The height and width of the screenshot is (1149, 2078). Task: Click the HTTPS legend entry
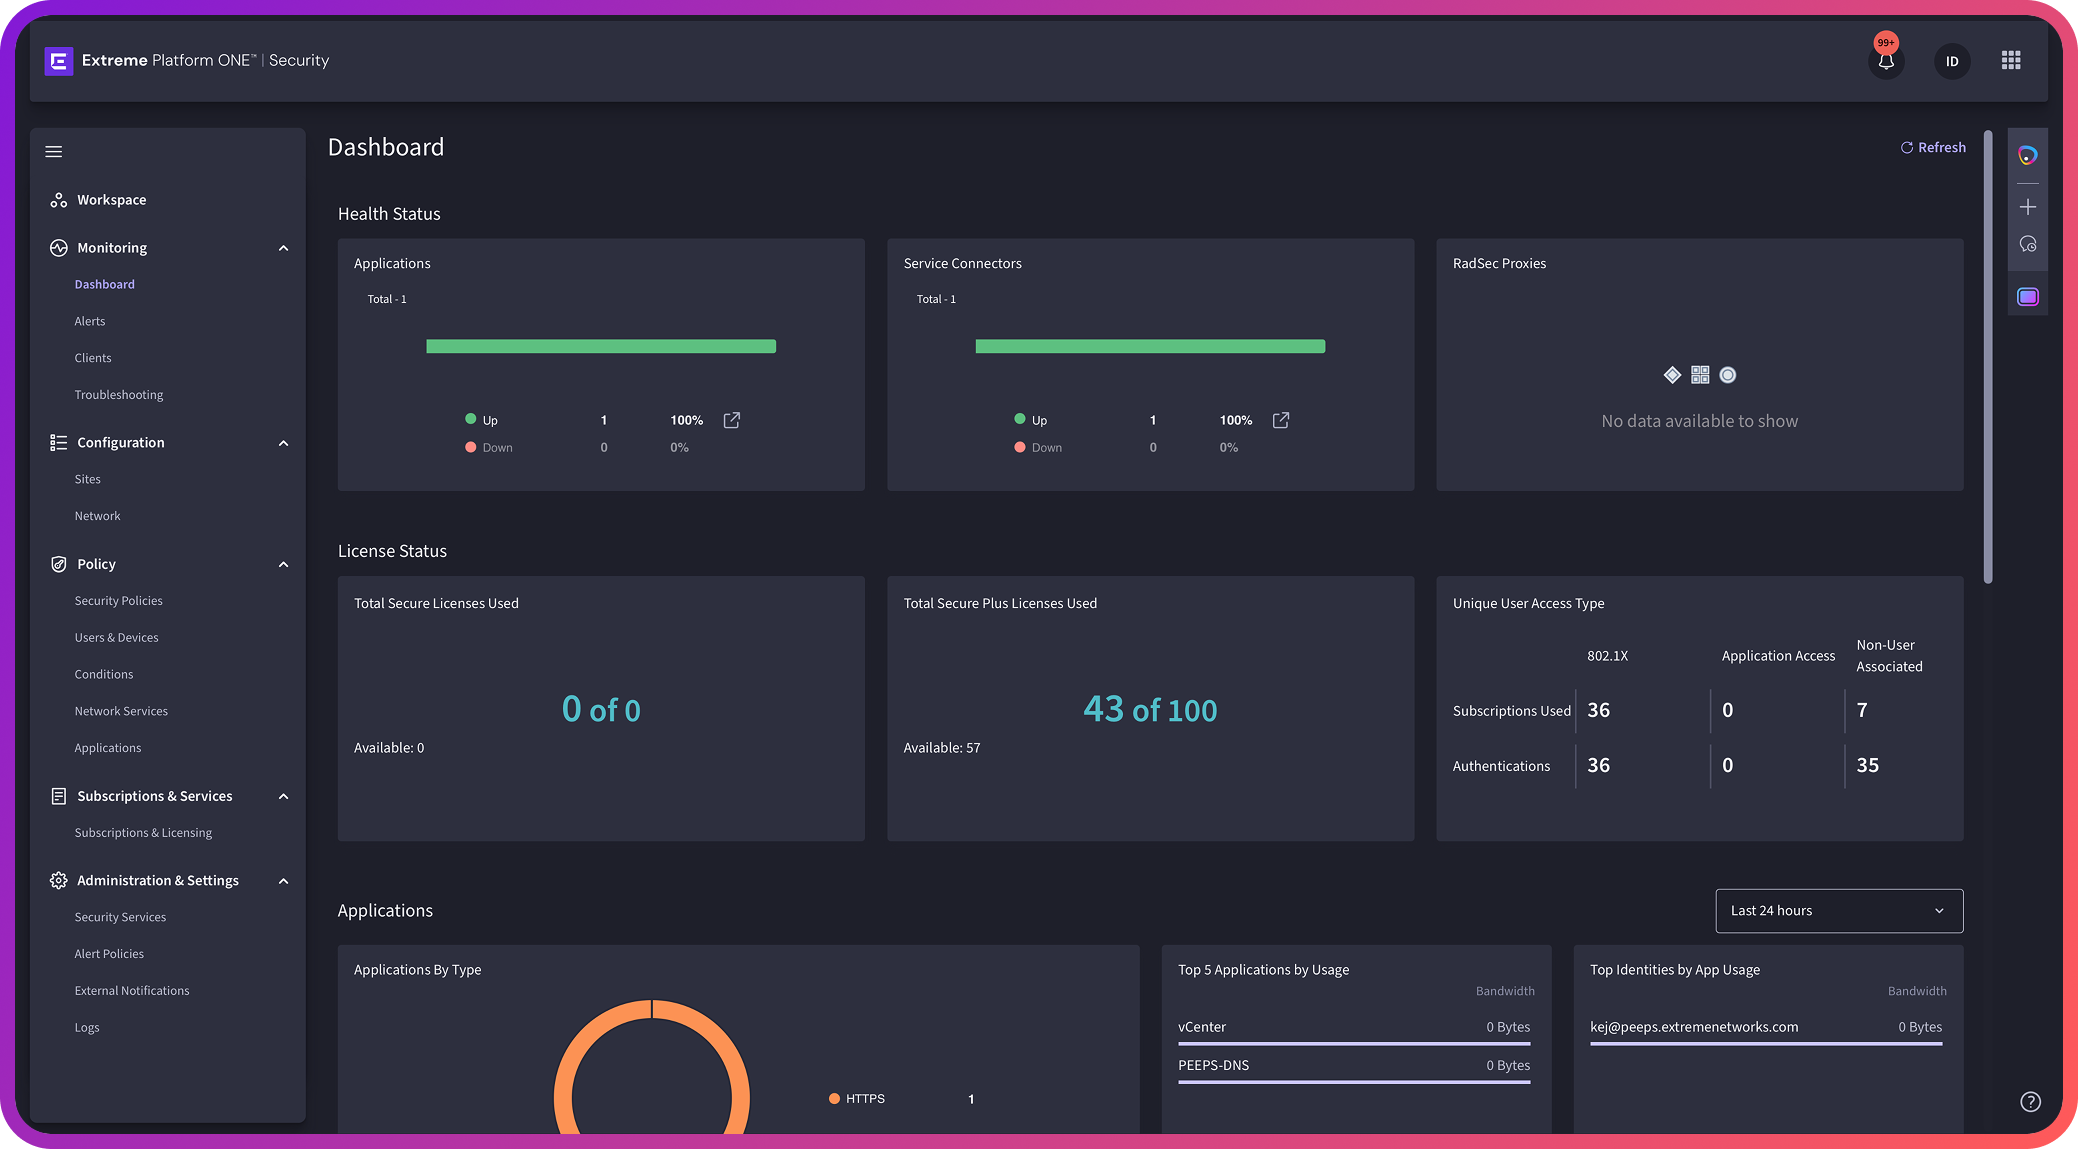click(857, 1099)
